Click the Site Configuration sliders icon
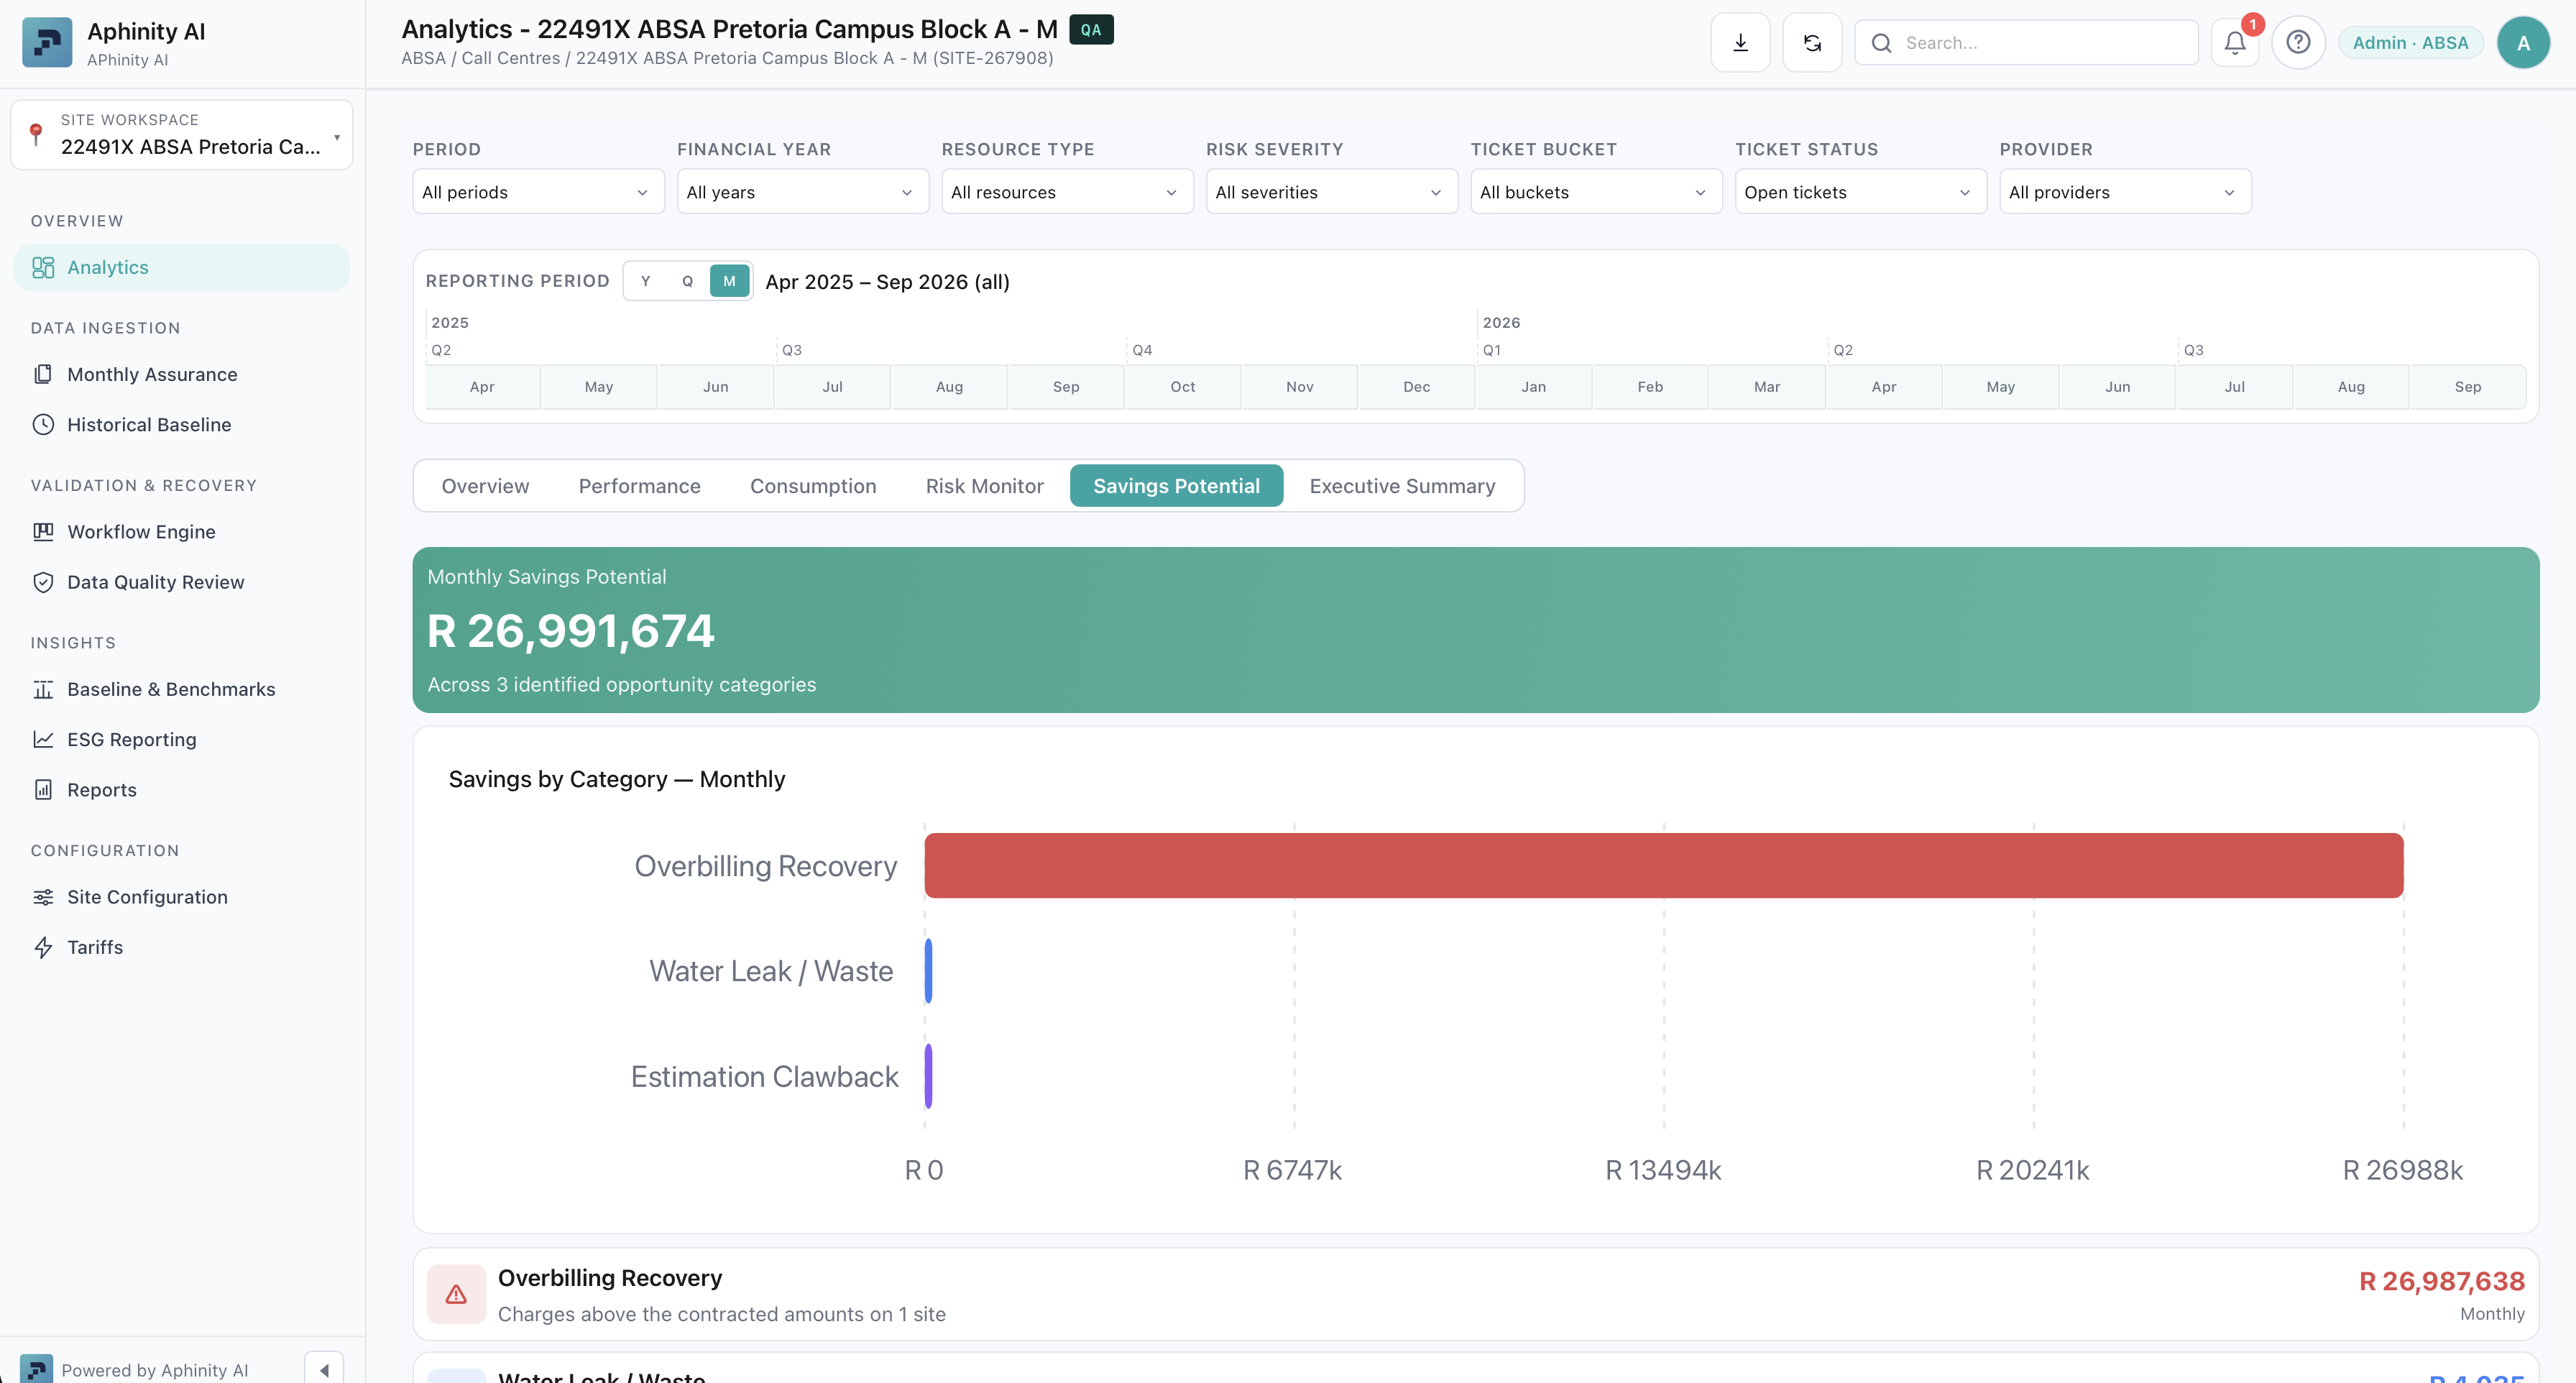Image resolution: width=2576 pixels, height=1383 pixels. (43, 897)
